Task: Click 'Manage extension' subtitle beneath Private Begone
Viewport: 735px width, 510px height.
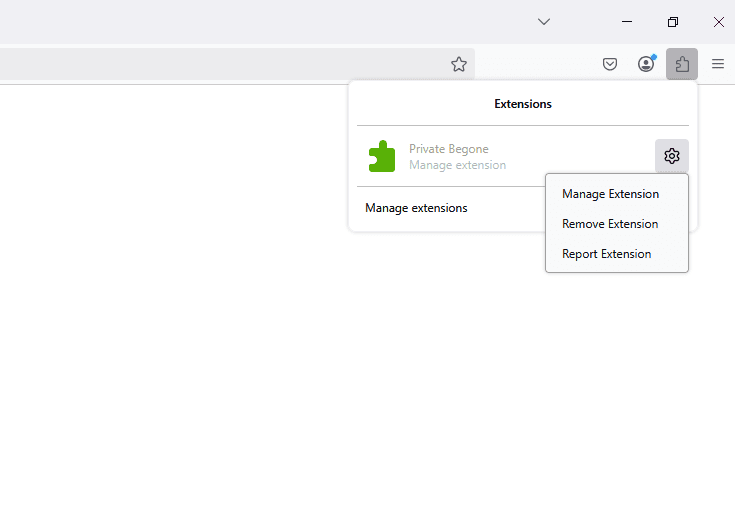Action: pos(457,165)
